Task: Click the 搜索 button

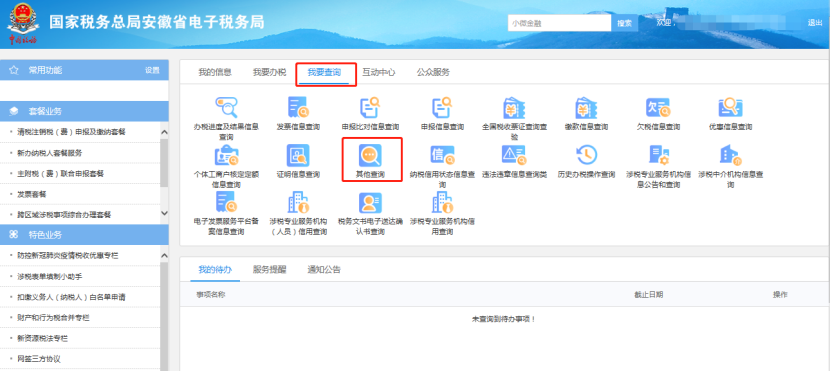Action: coord(625,23)
